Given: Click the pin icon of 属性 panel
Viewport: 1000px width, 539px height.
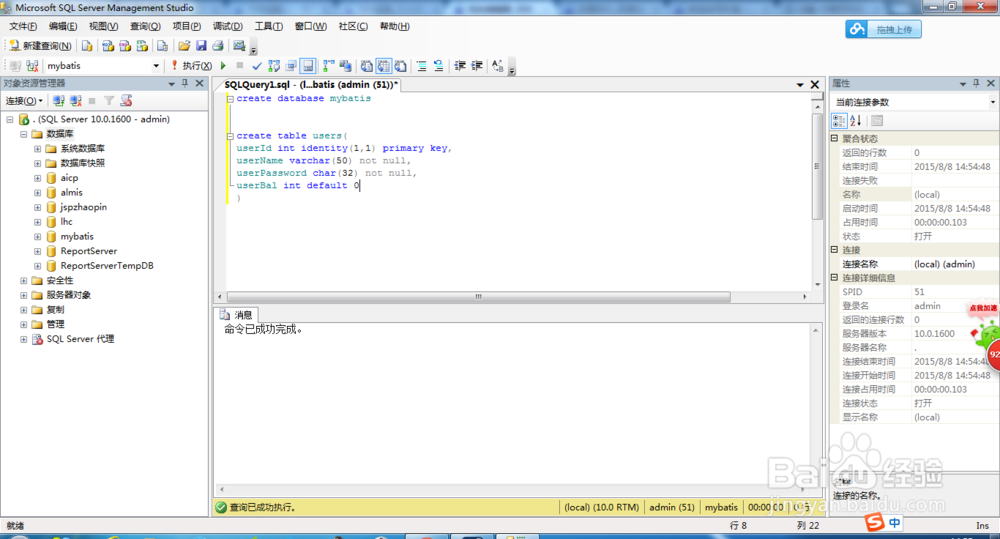Looking at the screenshot, I should coord(976,84).
